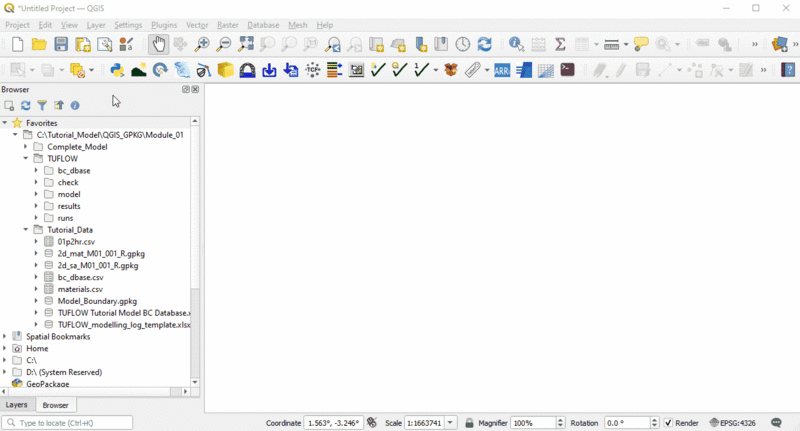Open the Scale dropdown in status bar

[451, 423]
